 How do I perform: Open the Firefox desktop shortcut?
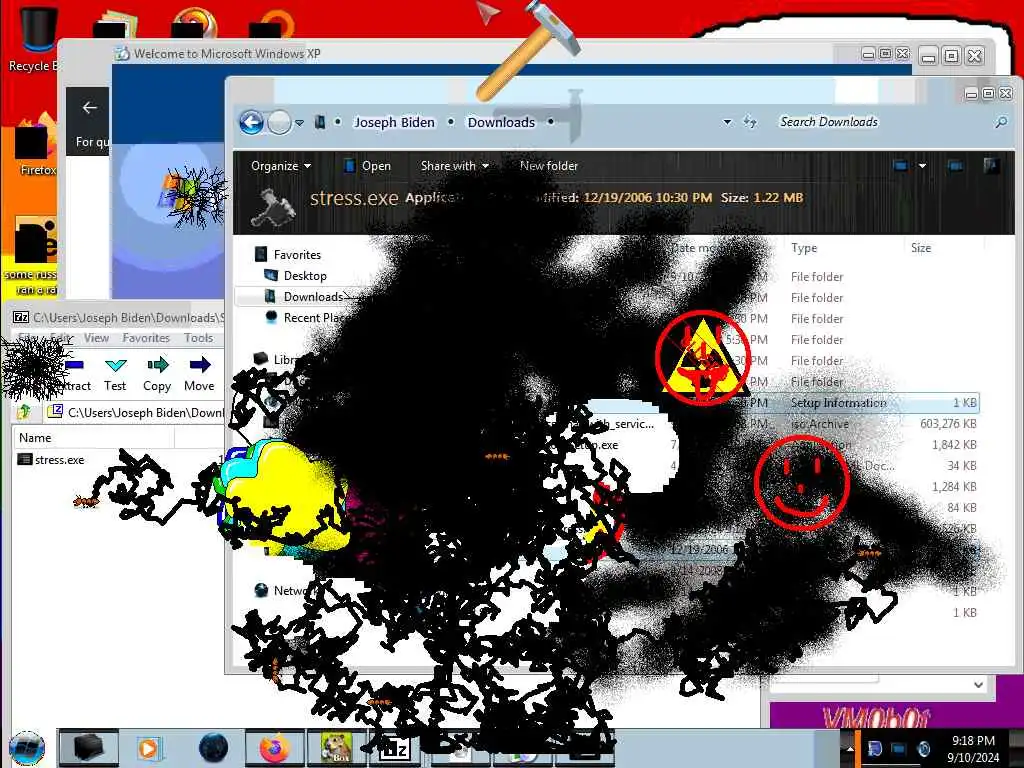[36, 145]
